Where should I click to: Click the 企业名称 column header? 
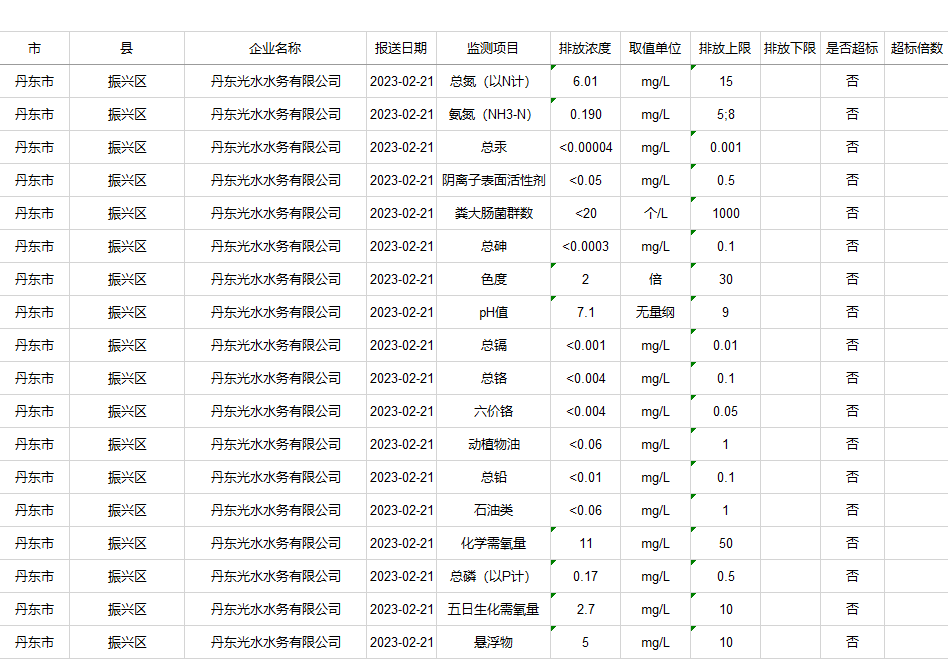tap(275, 48)
